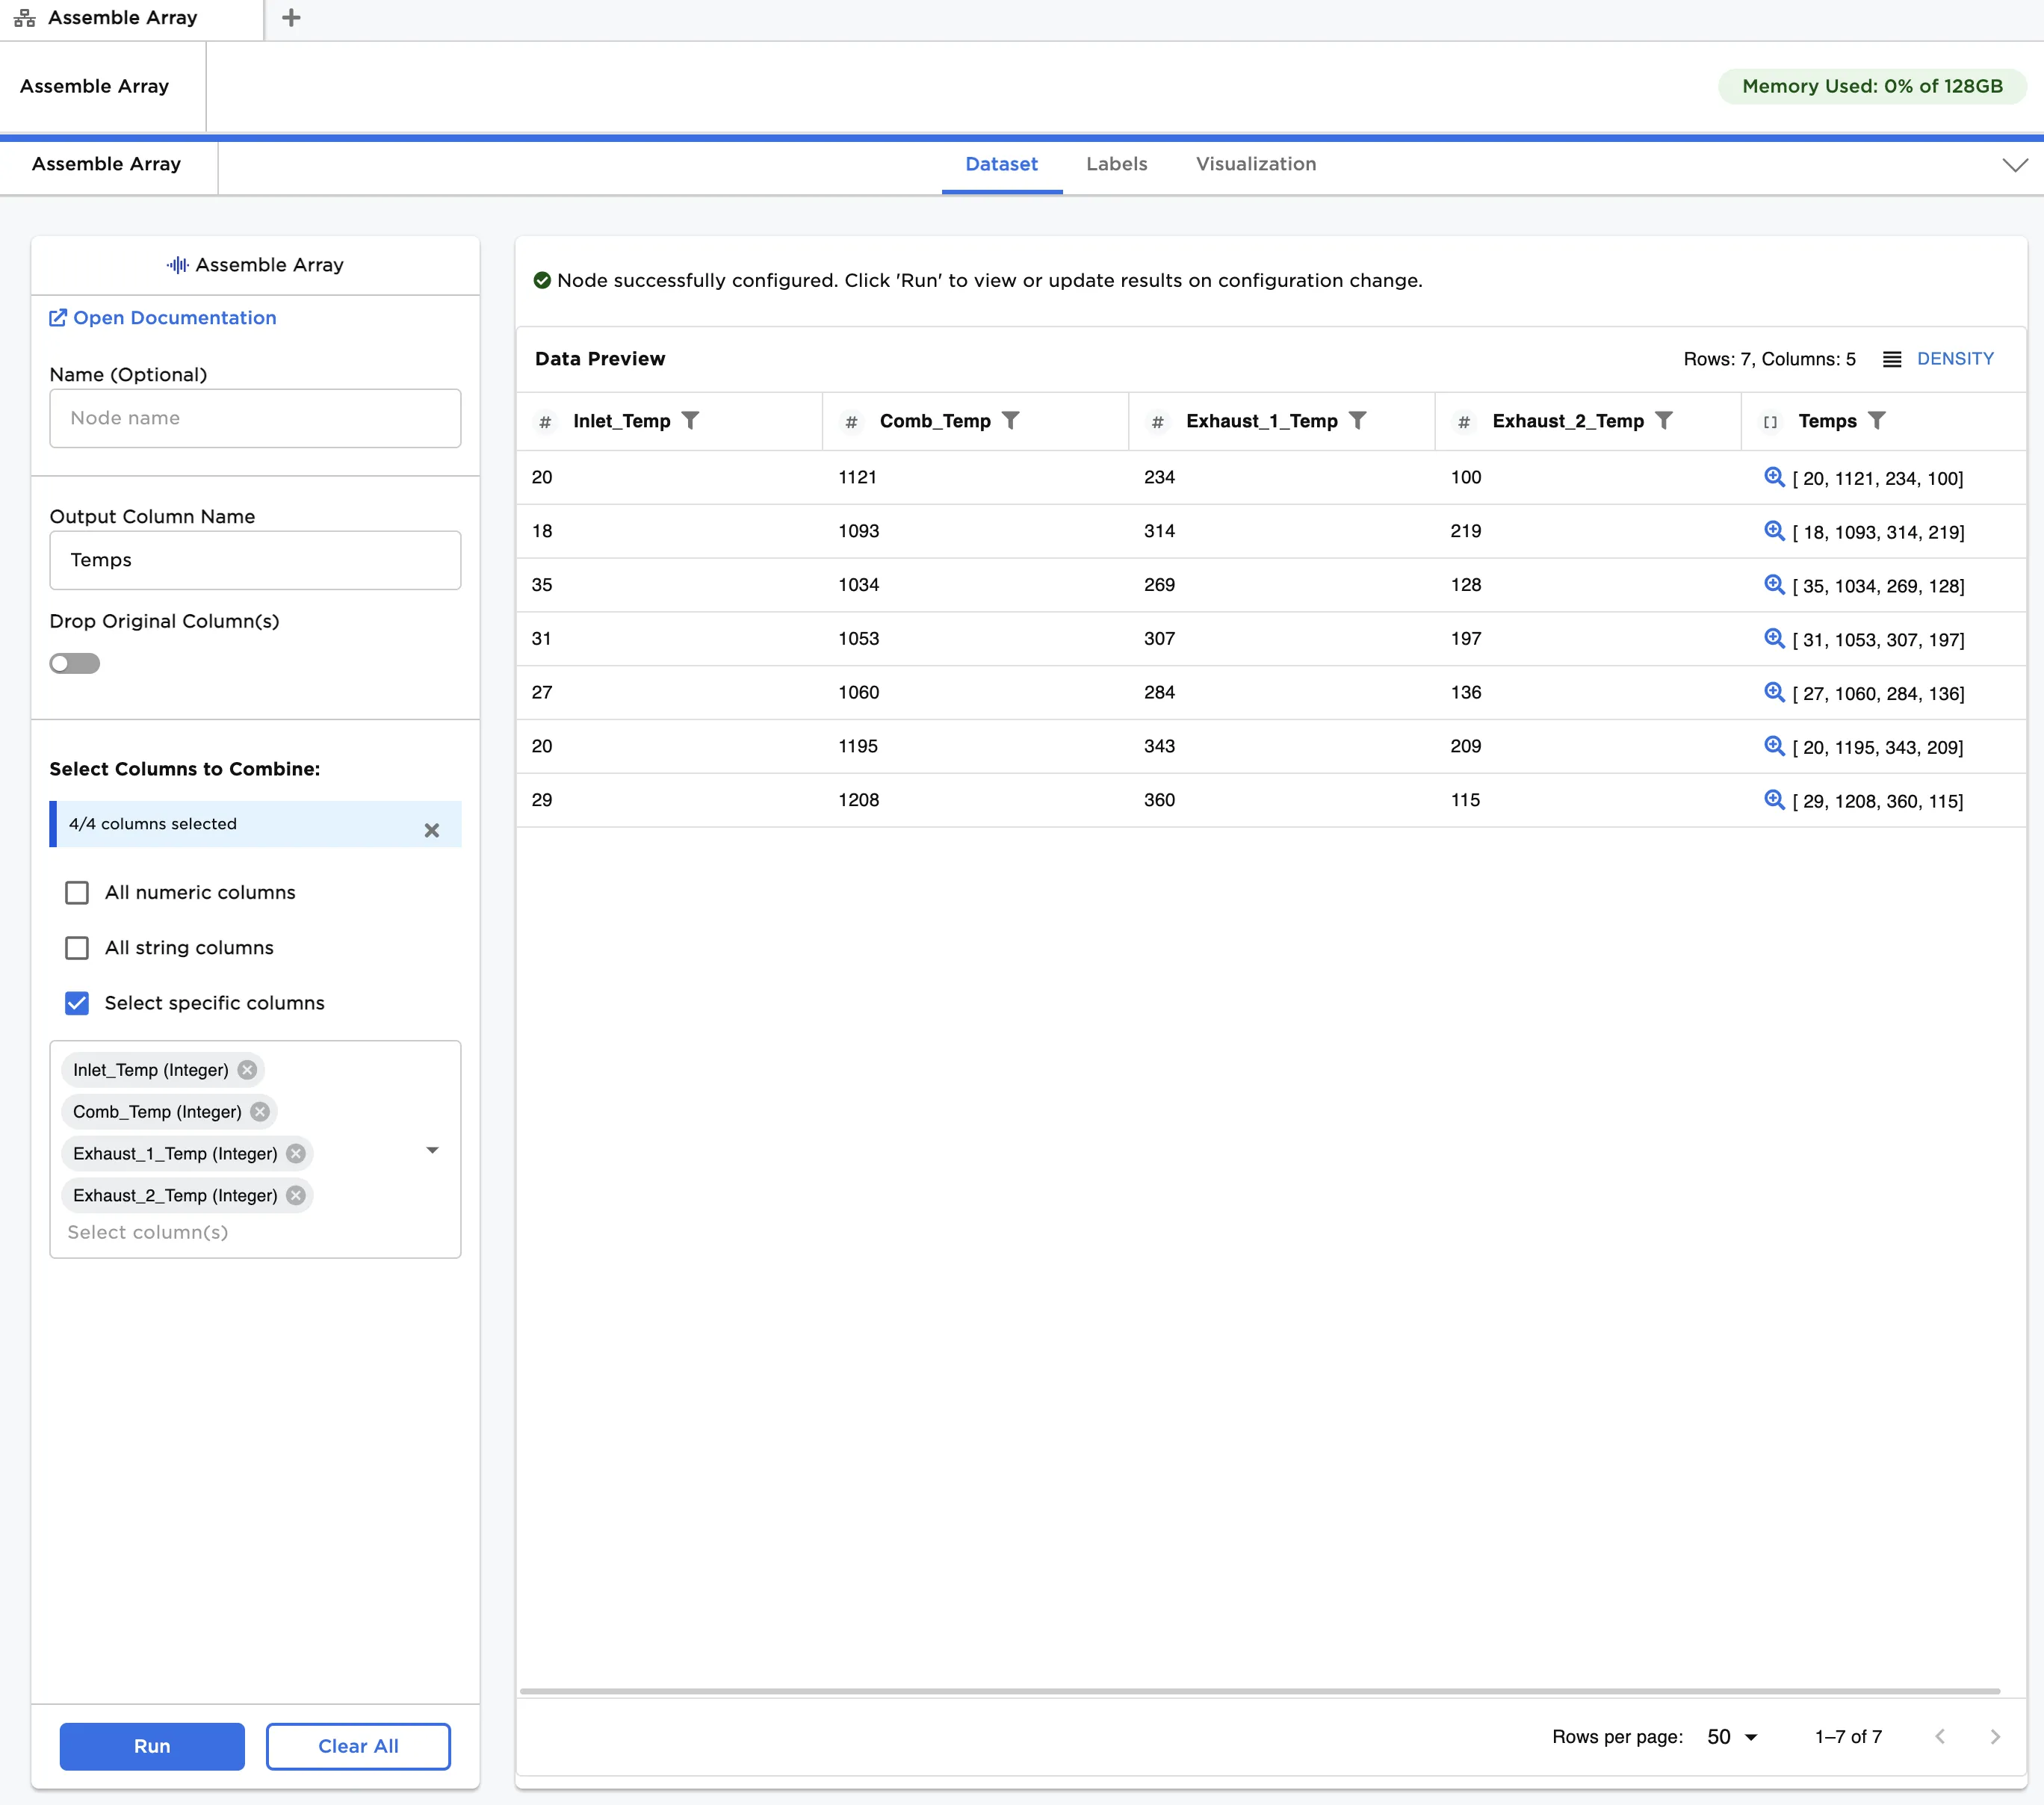This screenshot has height=1805, width=2044.
Task: Click the filter icon on Exhaust_2_Temp column
Action: click(1663, 420)
